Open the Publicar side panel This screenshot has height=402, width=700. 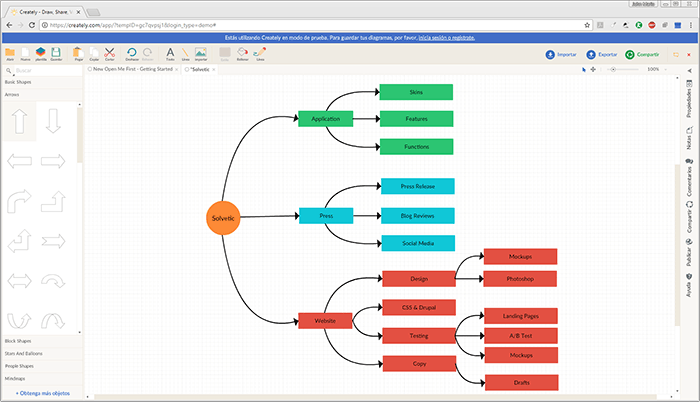click(689, 252)
